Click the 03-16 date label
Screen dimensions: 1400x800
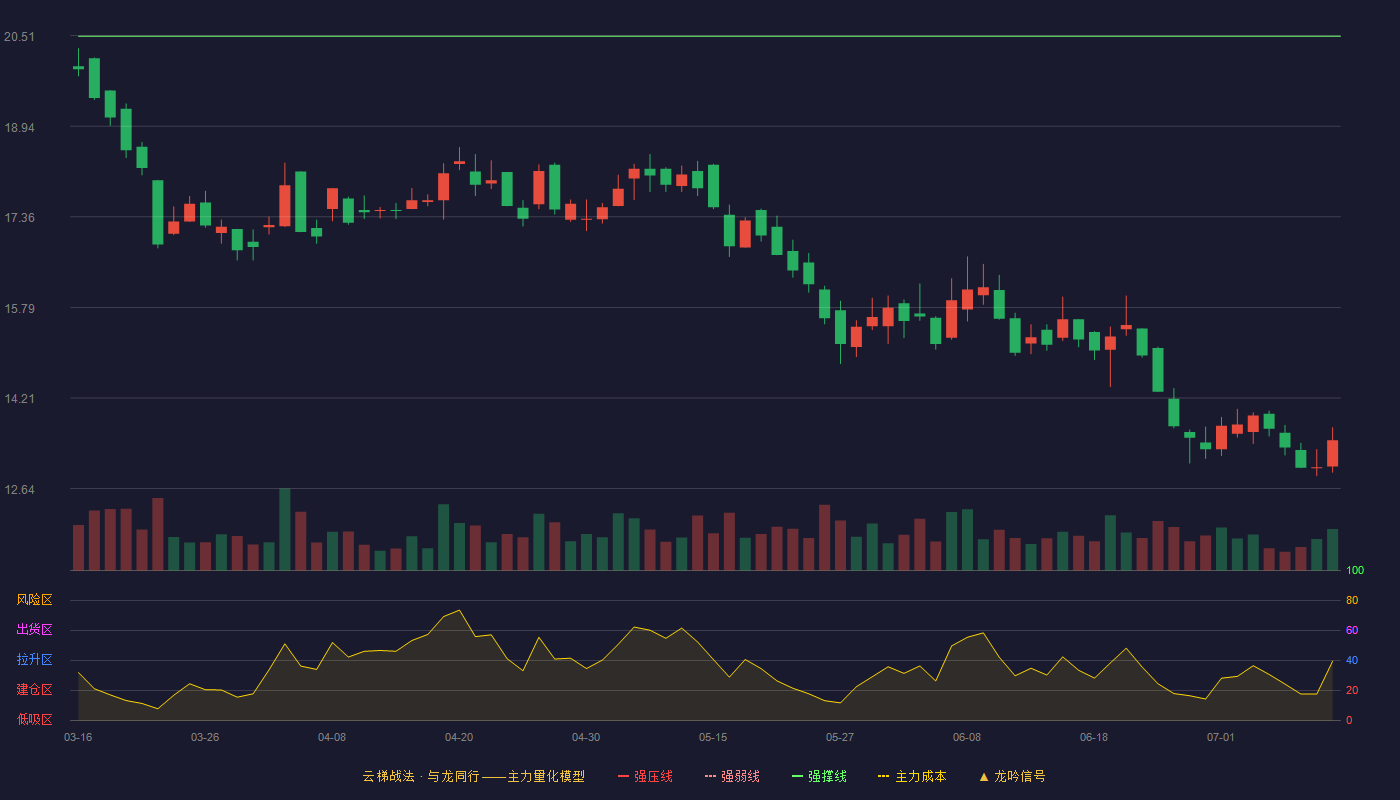[x=78, y=737]
